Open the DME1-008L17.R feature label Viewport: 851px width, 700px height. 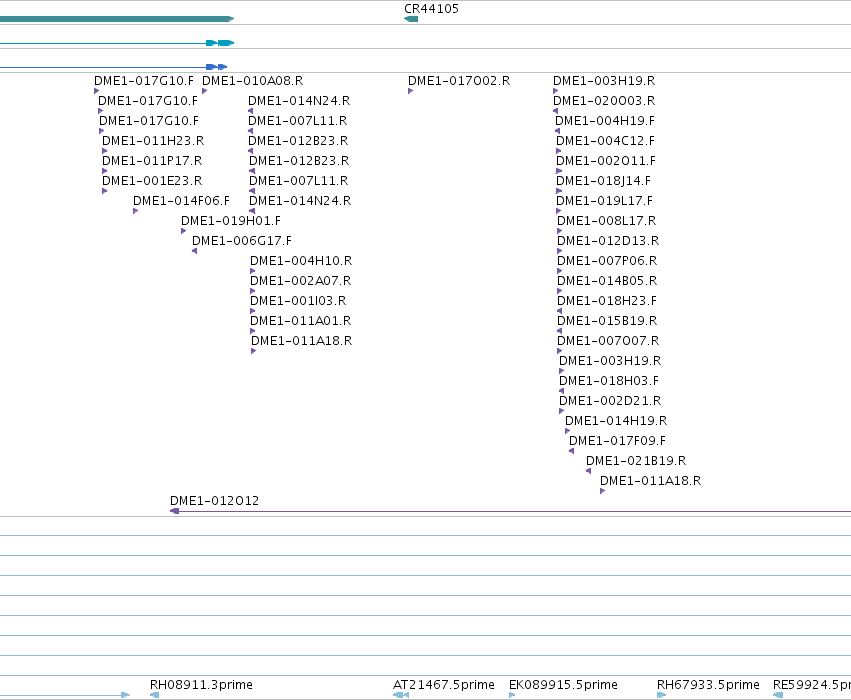[607, 221]
